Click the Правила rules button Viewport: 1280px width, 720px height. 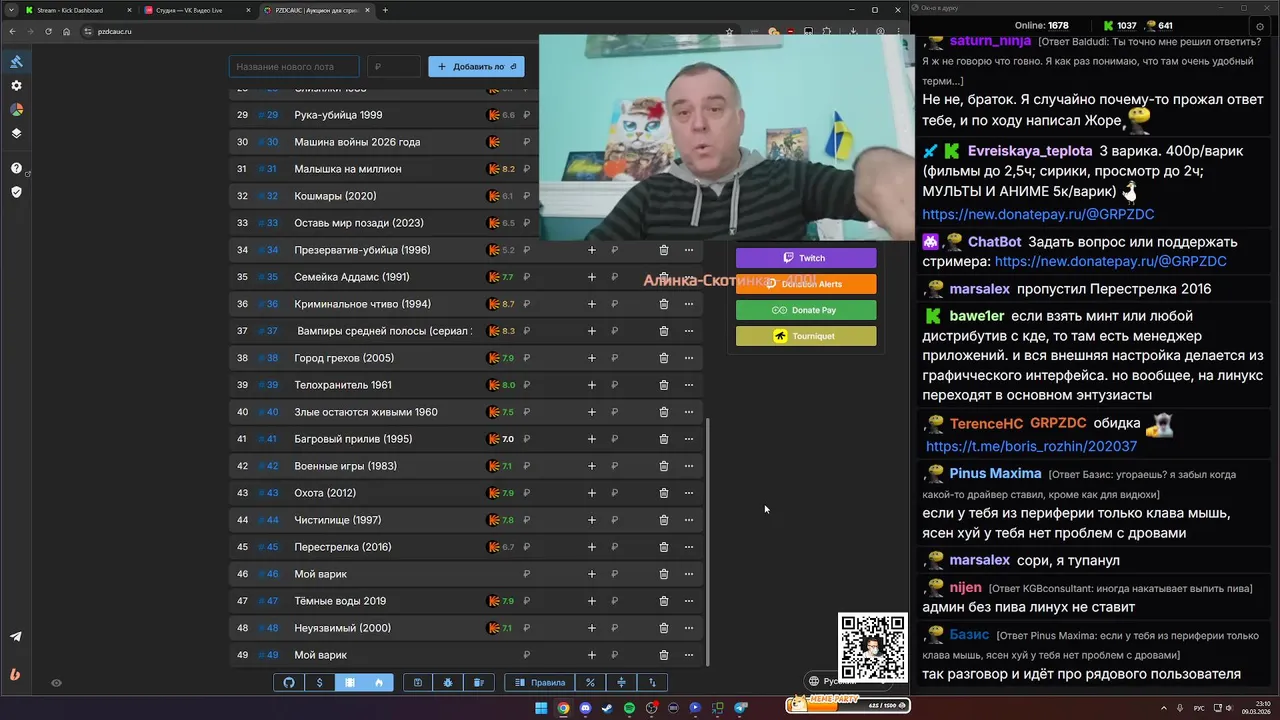(540, 683)
